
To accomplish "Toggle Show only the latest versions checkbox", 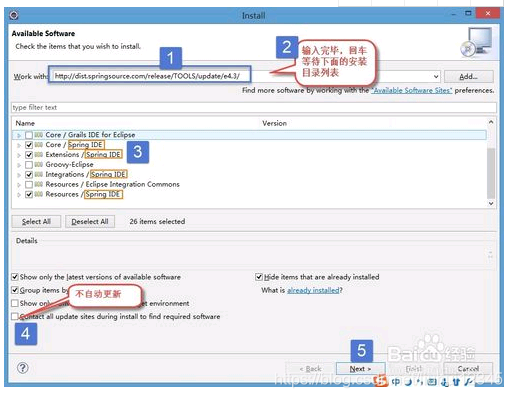I will pos(15,277).
